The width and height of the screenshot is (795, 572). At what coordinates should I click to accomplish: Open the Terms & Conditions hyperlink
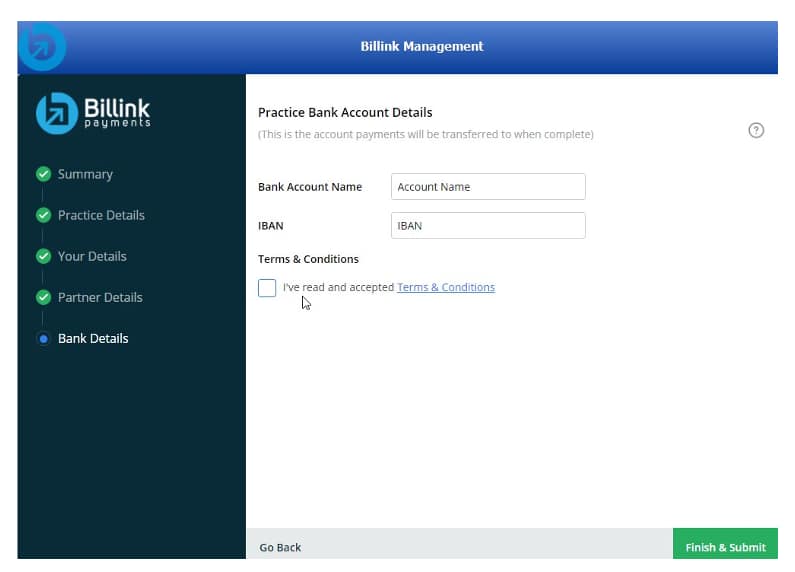pyautogui.click(x=445, y=288)
